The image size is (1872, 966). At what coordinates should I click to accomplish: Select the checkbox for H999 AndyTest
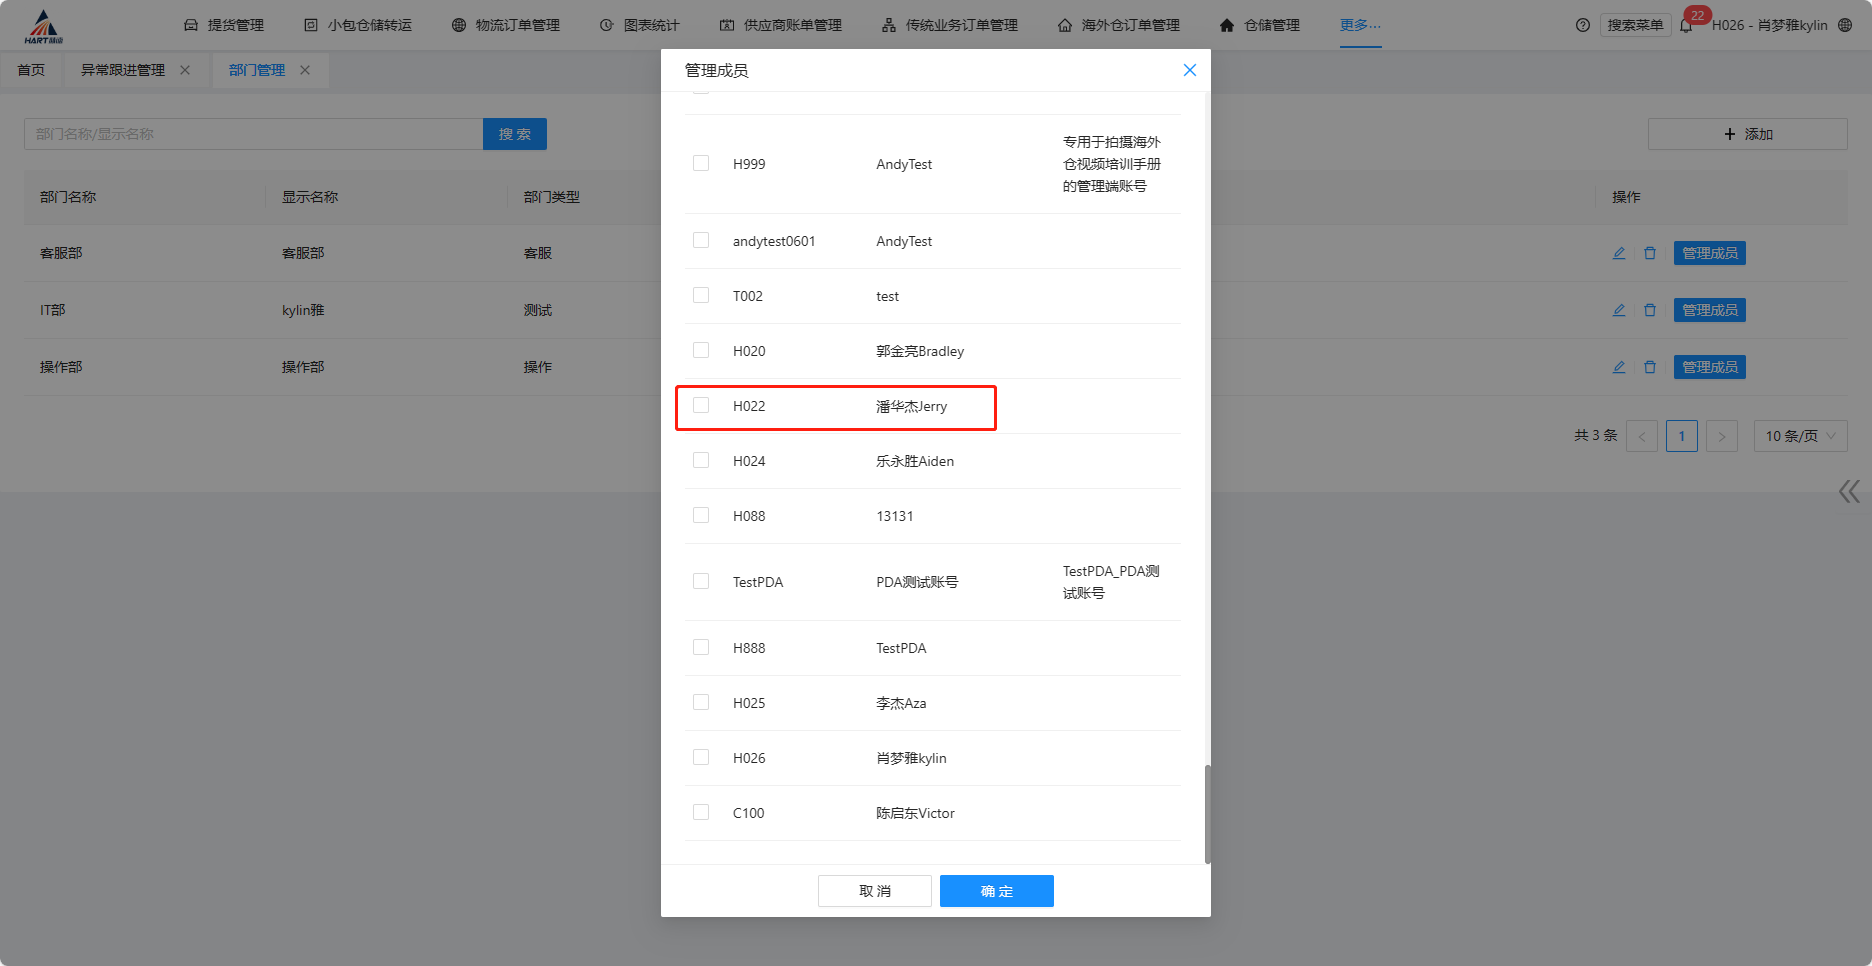(x=701, y=164)
